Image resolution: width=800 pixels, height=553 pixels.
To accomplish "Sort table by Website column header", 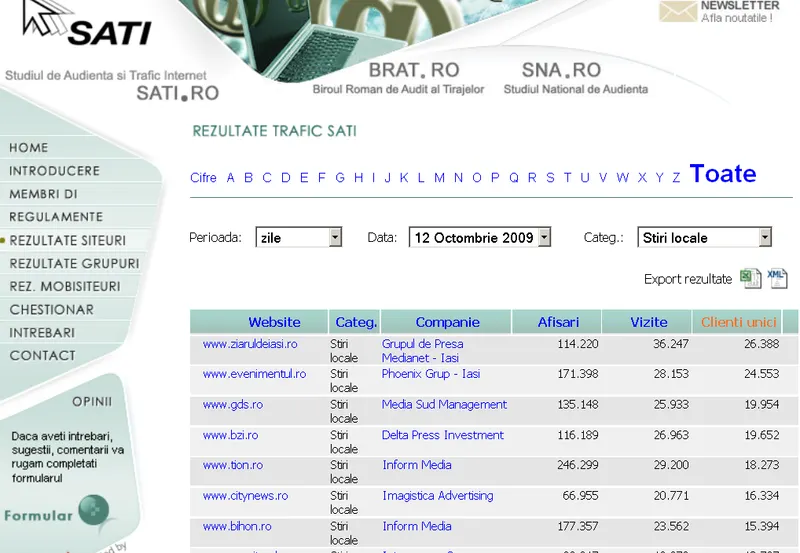I will [x=274, y=322].
